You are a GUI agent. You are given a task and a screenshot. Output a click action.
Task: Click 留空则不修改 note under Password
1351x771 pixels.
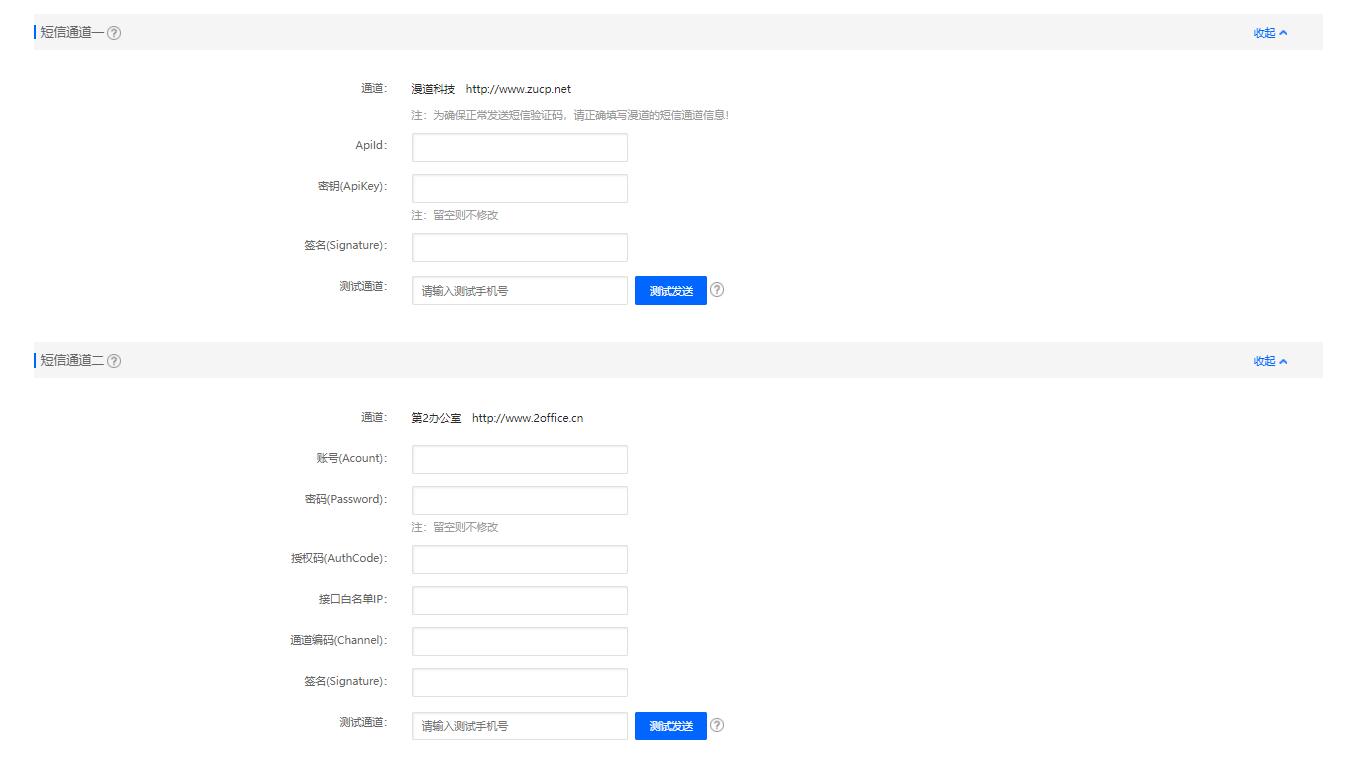(x=454, y=527)
